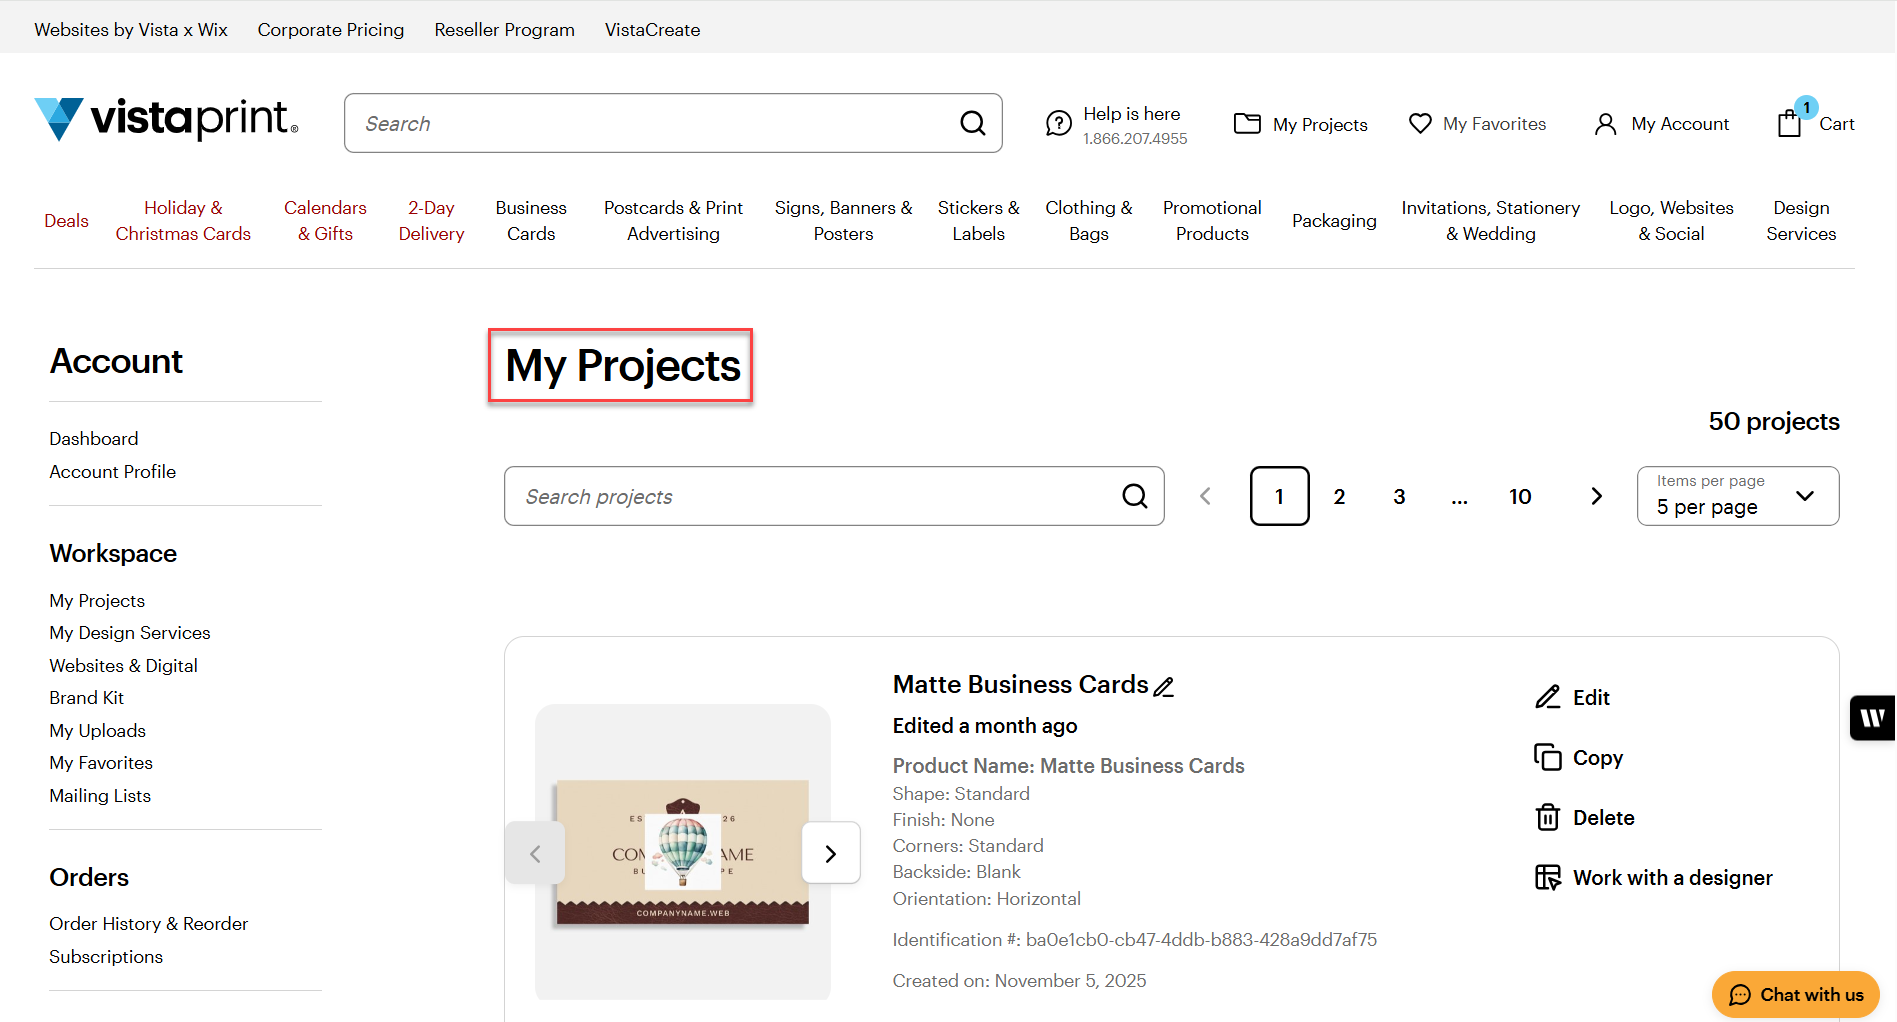The image size is (1897, 1022).
Task: Open Business Cards menu
Action: [531, 221]
